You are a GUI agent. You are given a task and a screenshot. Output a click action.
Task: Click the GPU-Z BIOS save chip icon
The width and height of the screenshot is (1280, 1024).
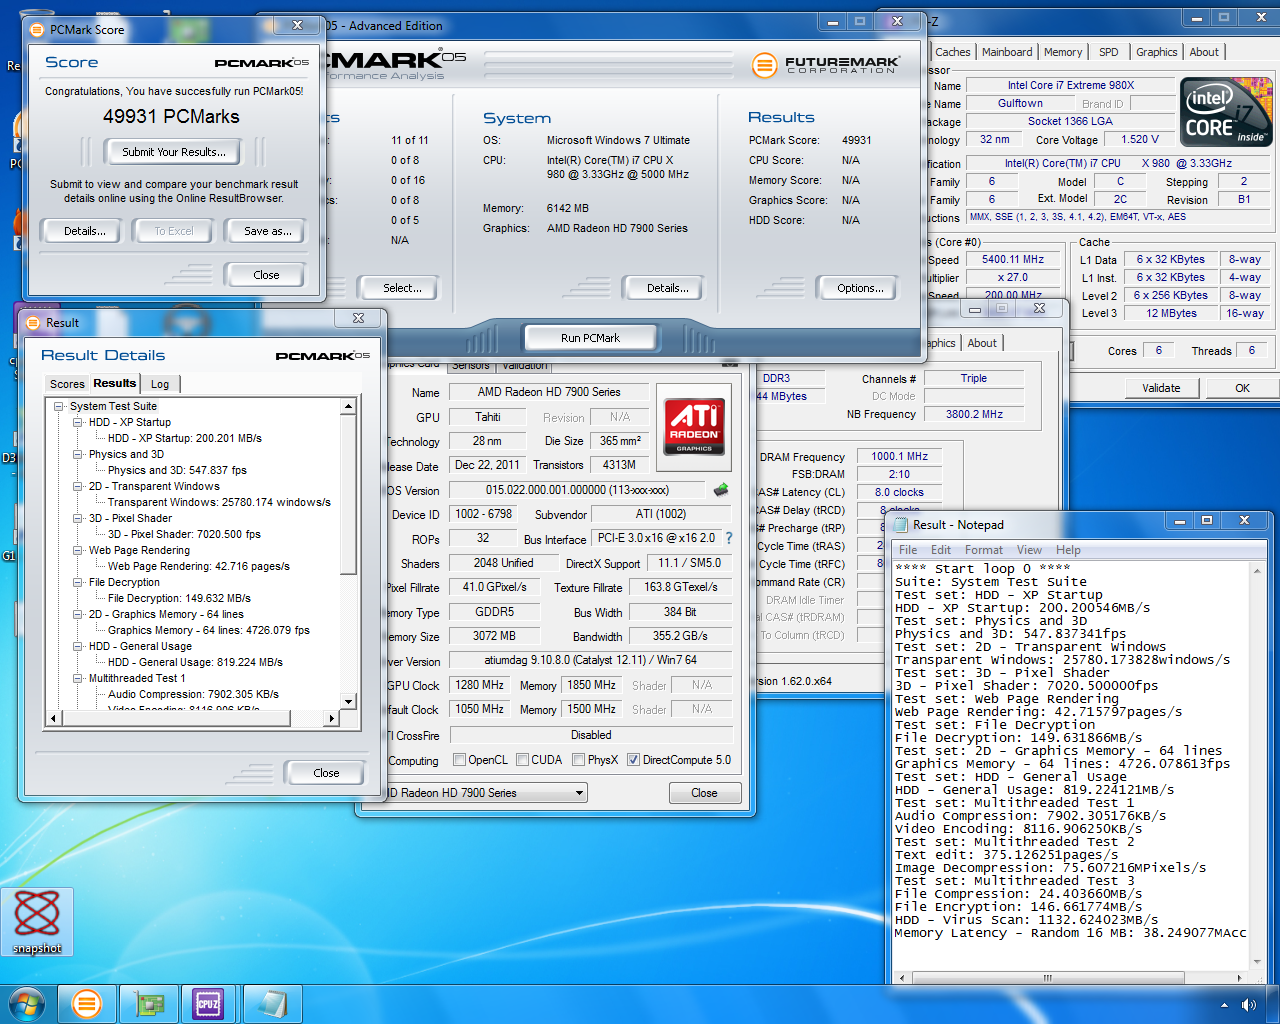tap(720, 490)
